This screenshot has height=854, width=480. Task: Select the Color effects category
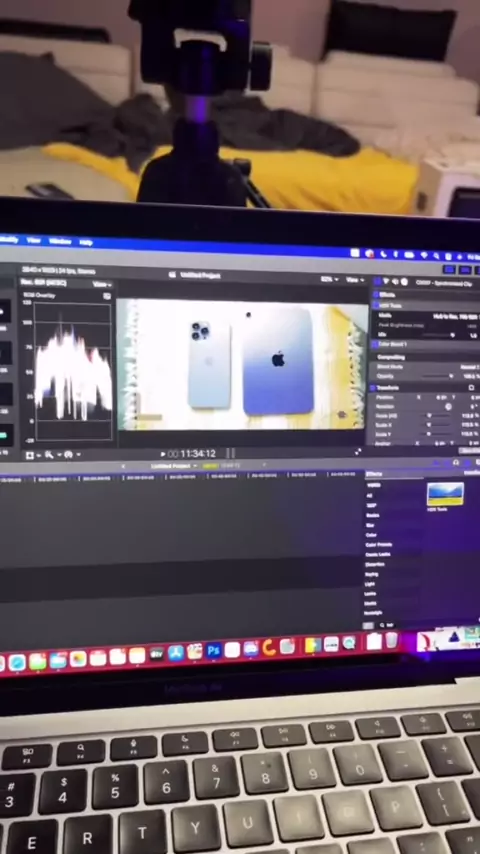point(371,535)
